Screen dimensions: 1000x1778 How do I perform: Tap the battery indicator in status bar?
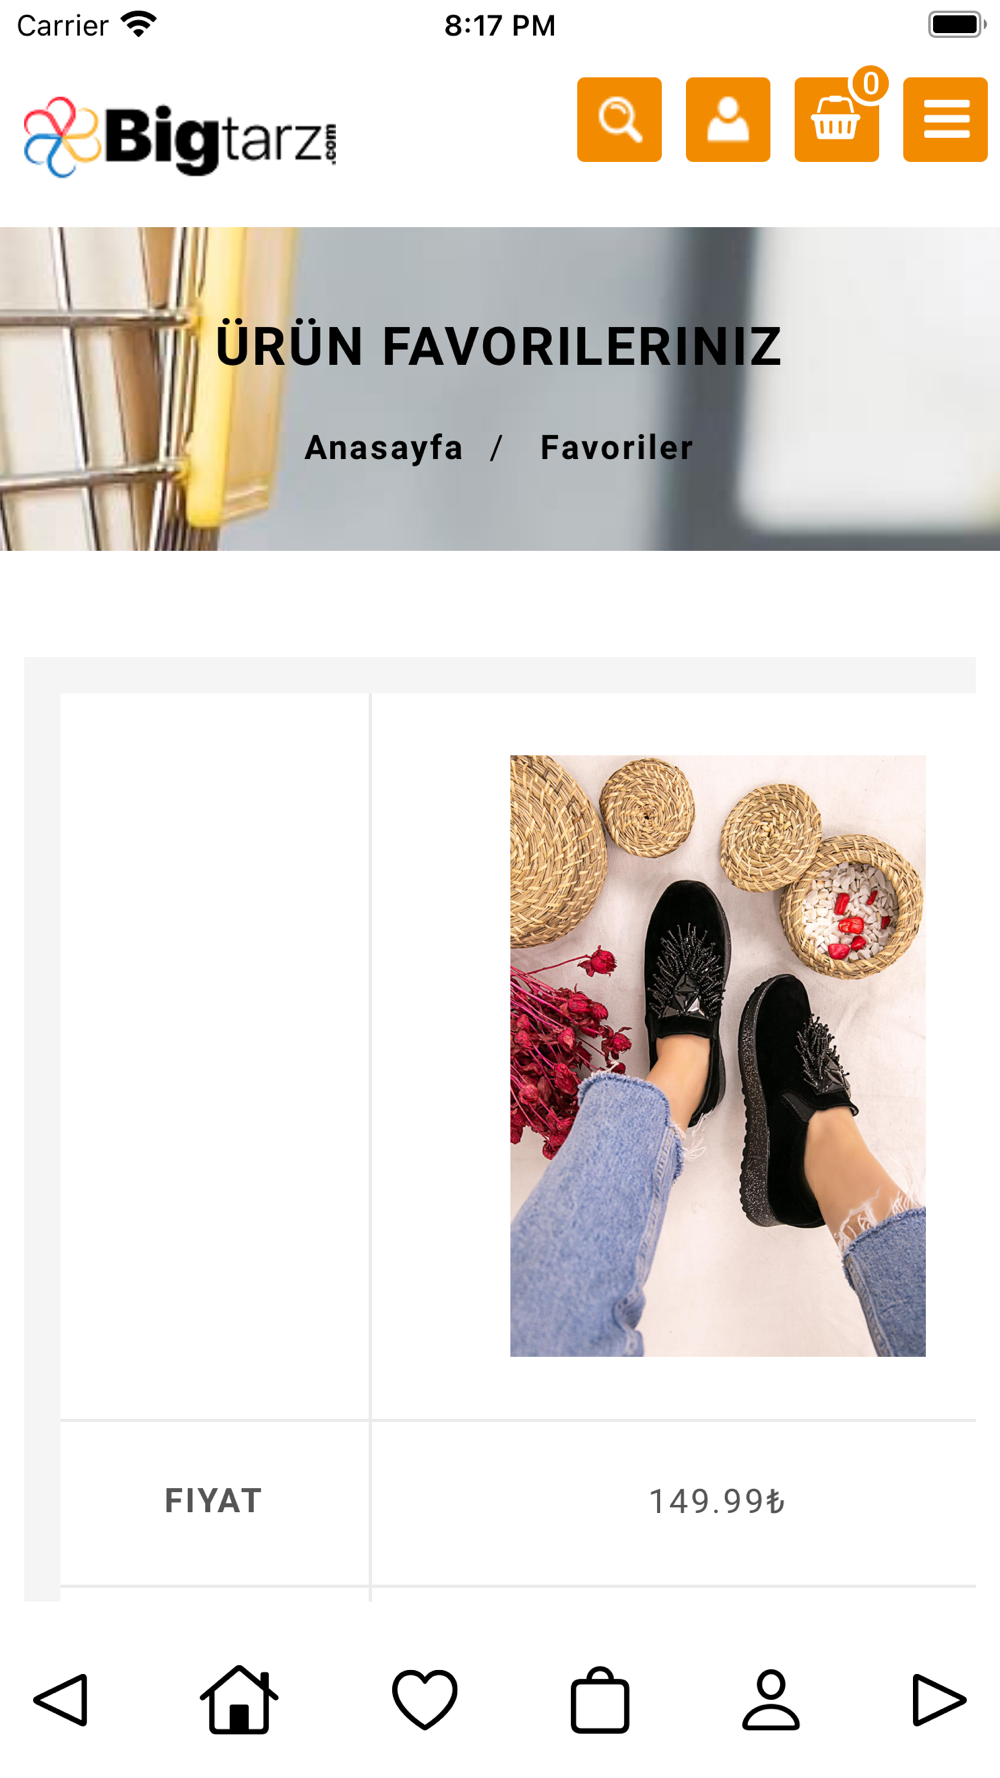point(957,24)
